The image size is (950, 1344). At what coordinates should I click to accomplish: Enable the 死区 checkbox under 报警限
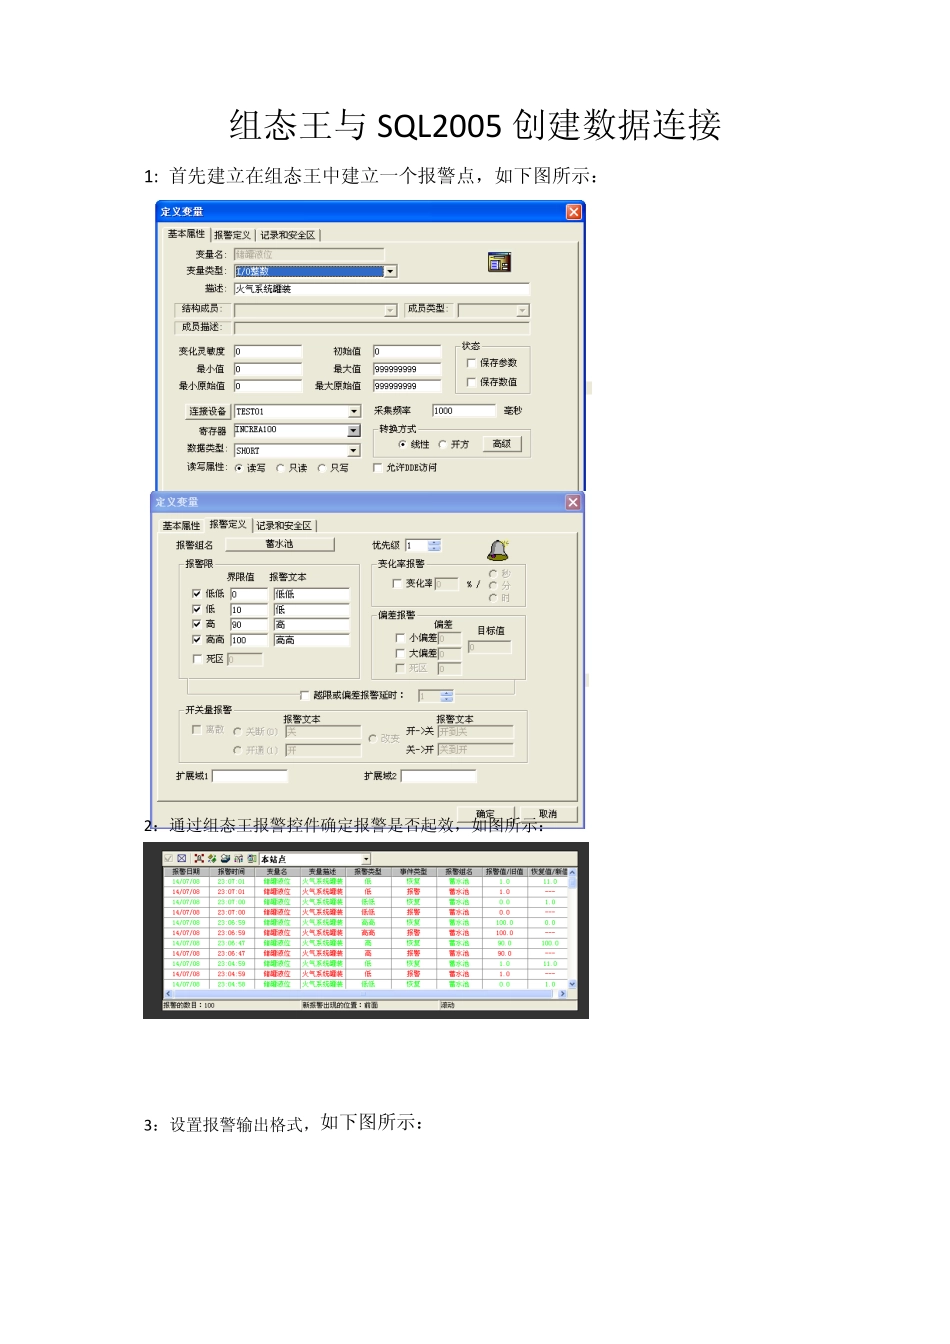197,658
